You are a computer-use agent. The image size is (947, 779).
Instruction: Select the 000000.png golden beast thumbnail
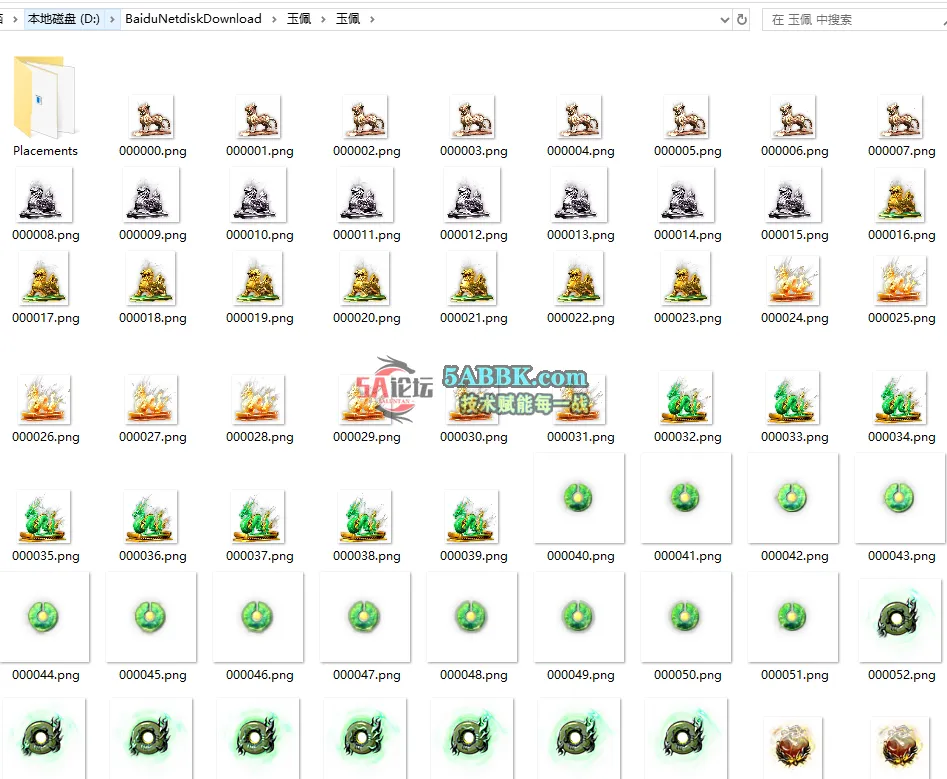click(x=151, y=115)
